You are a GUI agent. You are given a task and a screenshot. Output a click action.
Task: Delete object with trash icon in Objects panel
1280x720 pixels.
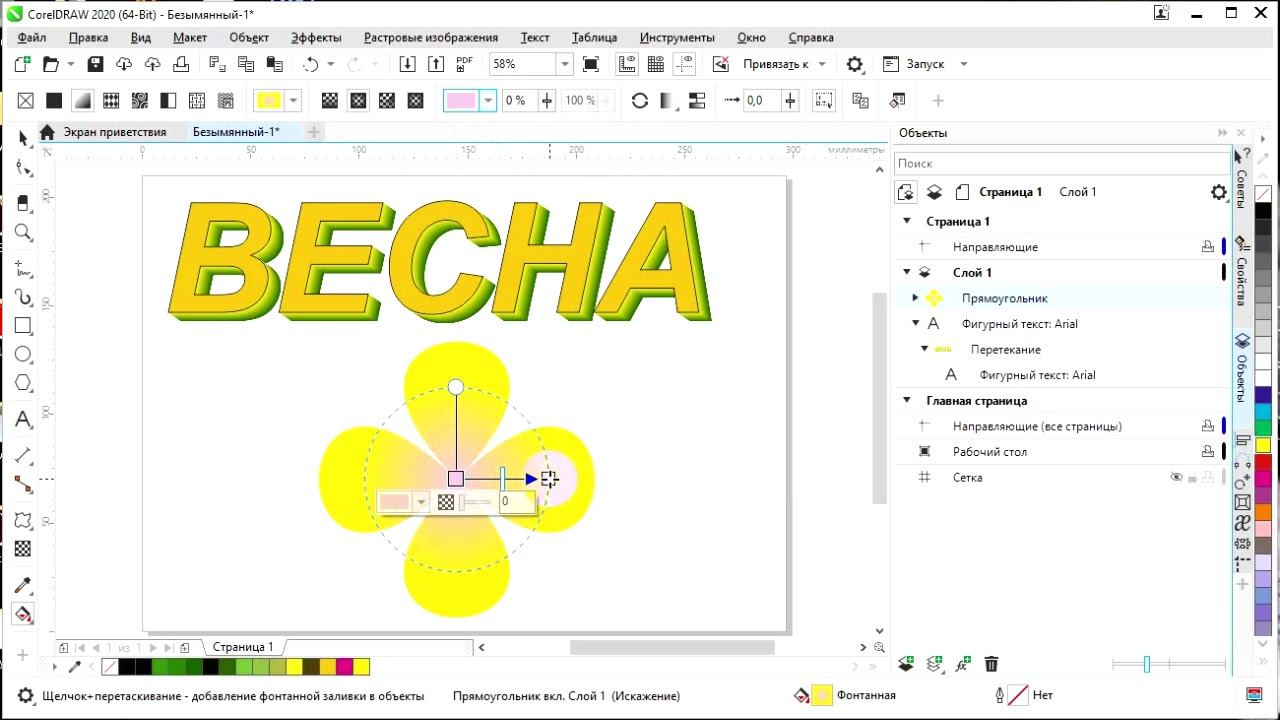click(x=991, y=664)
